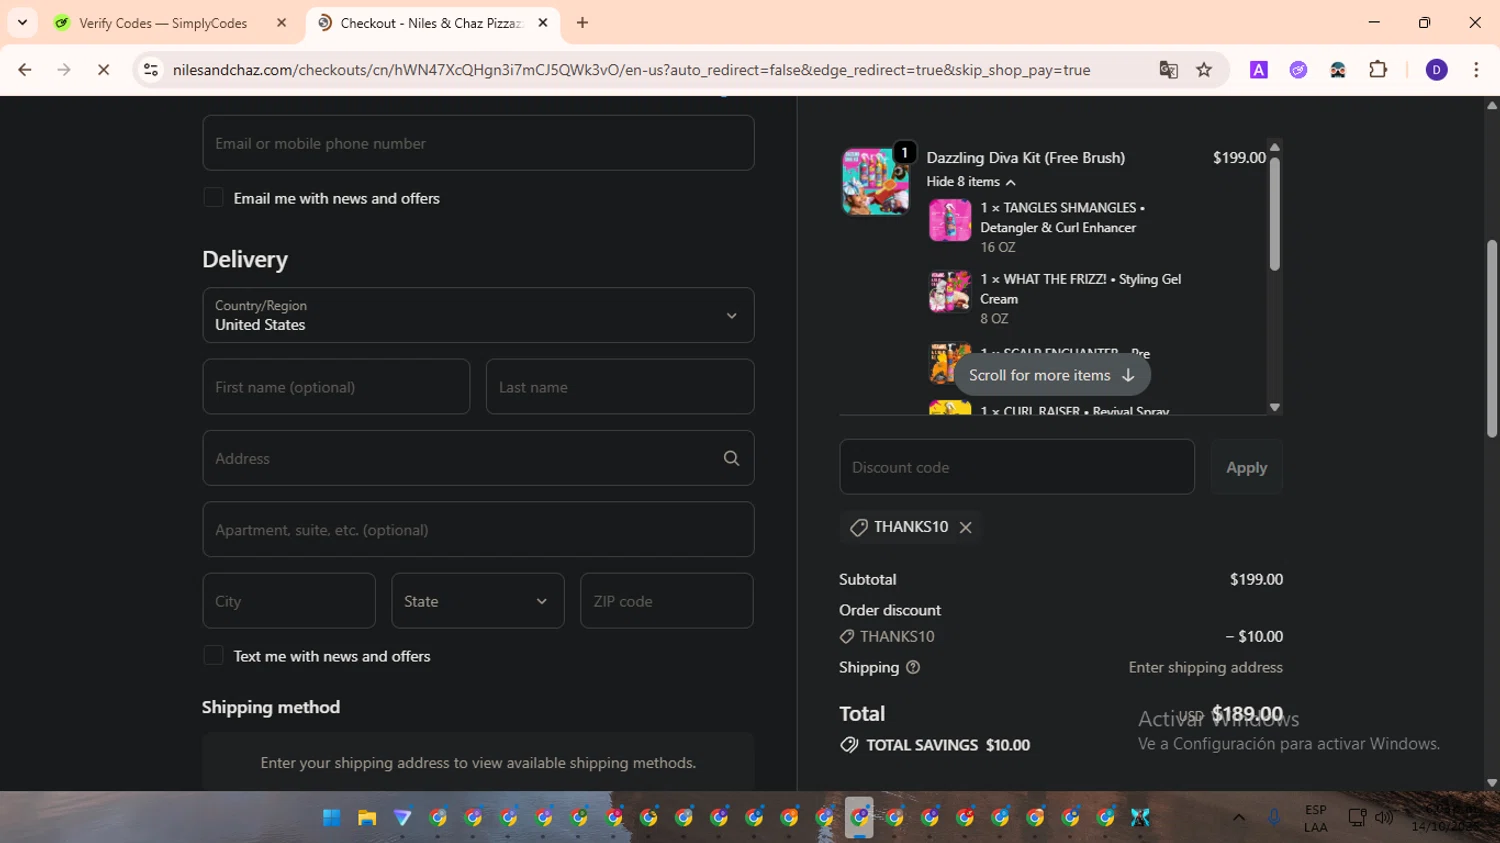Open the profile D avatar
Image resolution: width=1500 pixels, height=843 pixels.
[1436, 70]
